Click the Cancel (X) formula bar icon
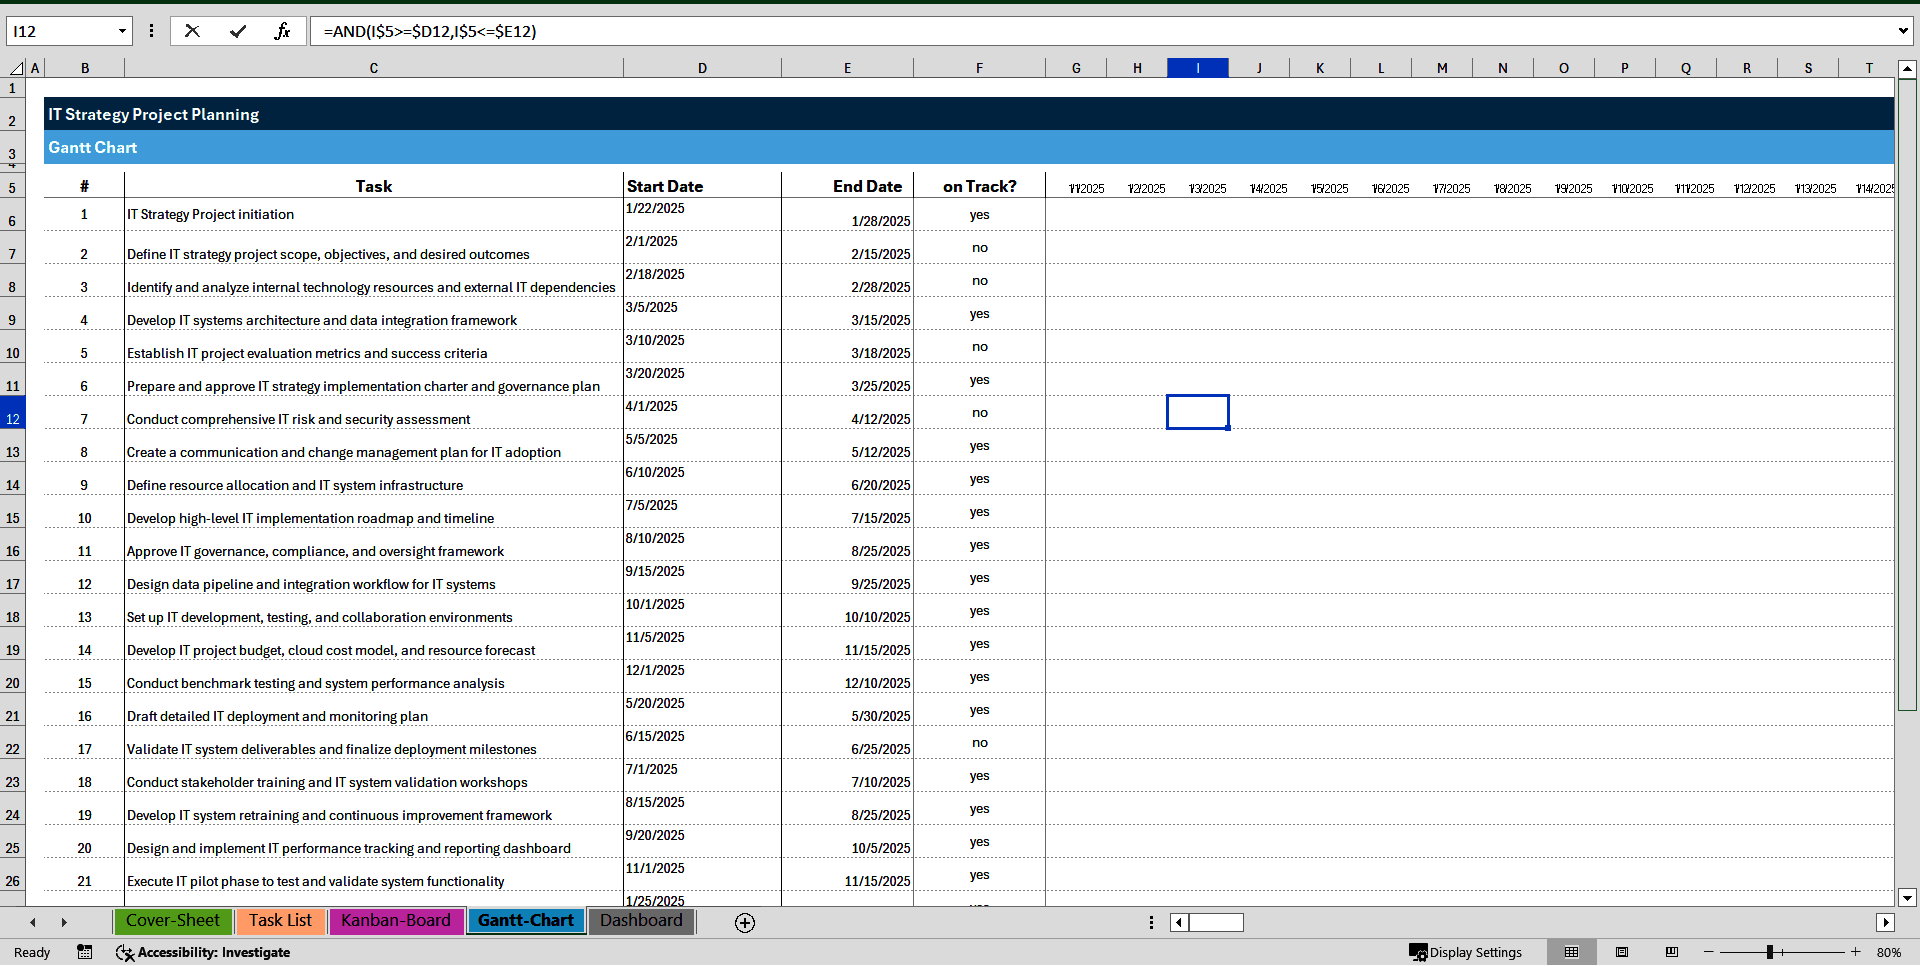Screen dimensions: 1920x966 192,31
